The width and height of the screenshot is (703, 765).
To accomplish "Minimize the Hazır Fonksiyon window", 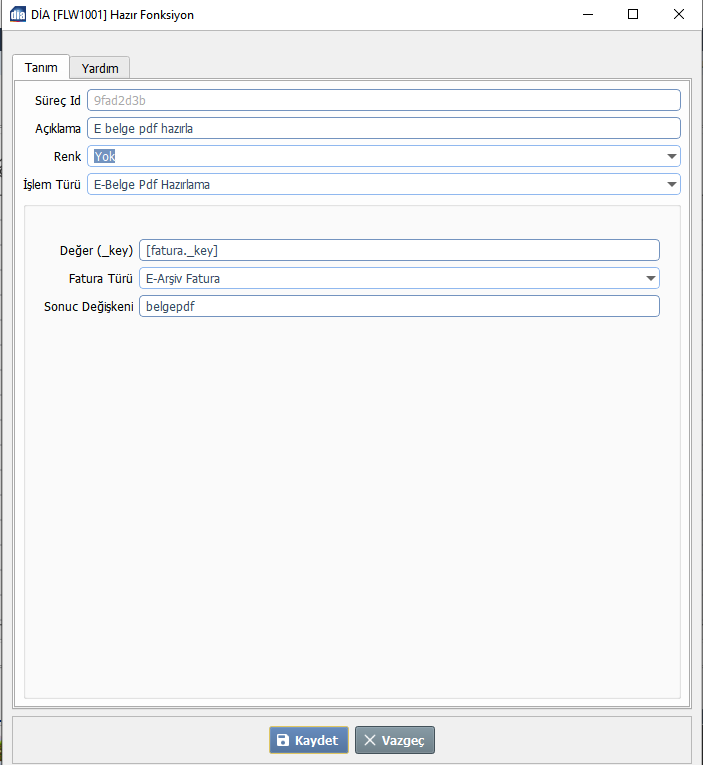I will click(x=586, y=15).
